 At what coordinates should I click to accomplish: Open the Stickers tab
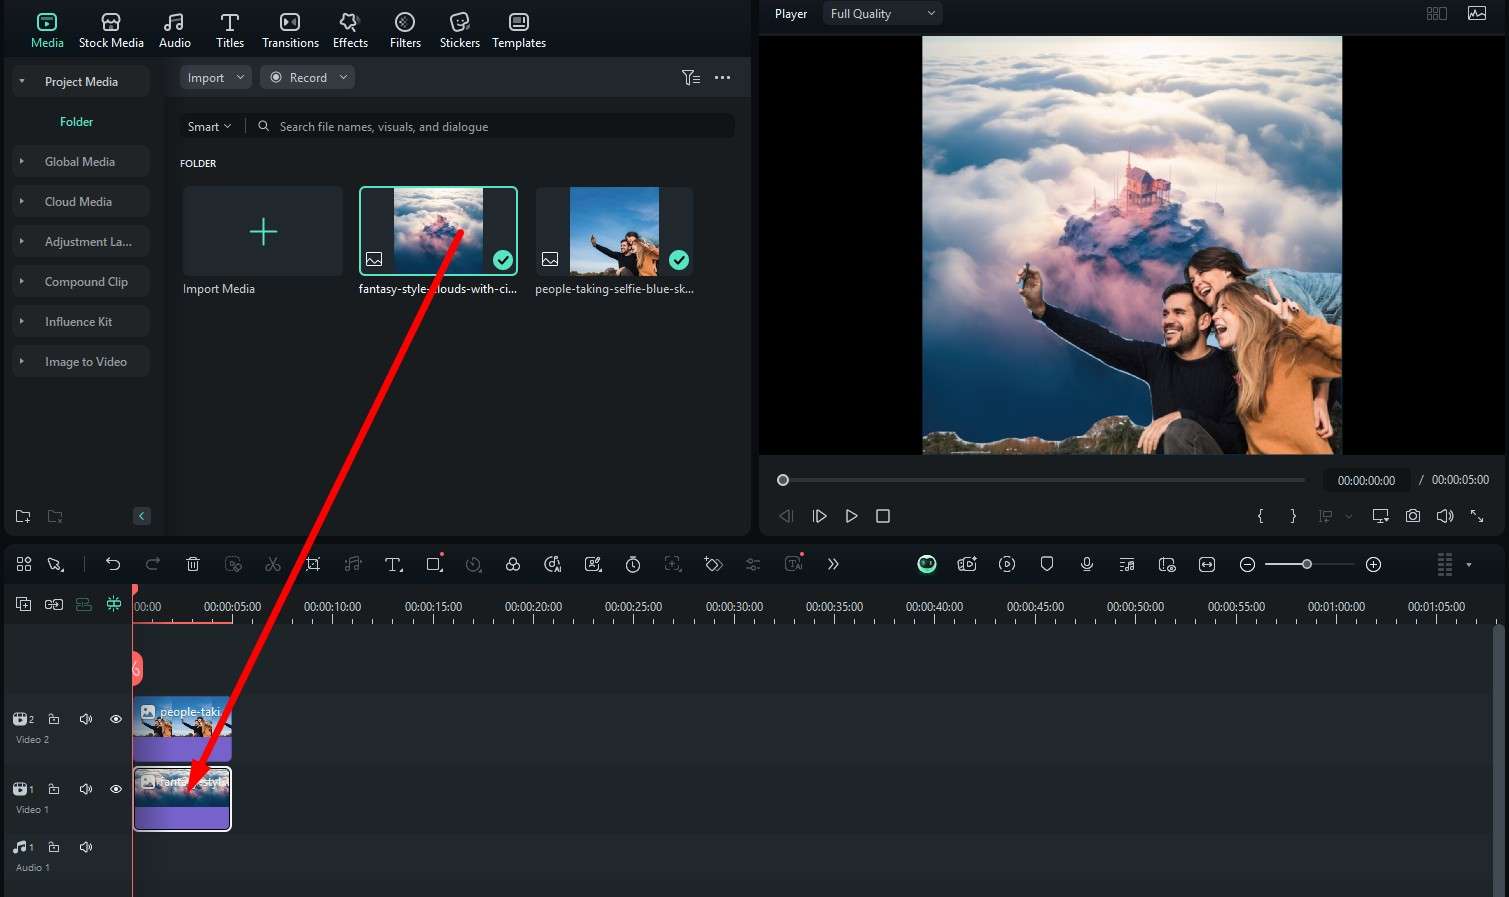(459, 30)
